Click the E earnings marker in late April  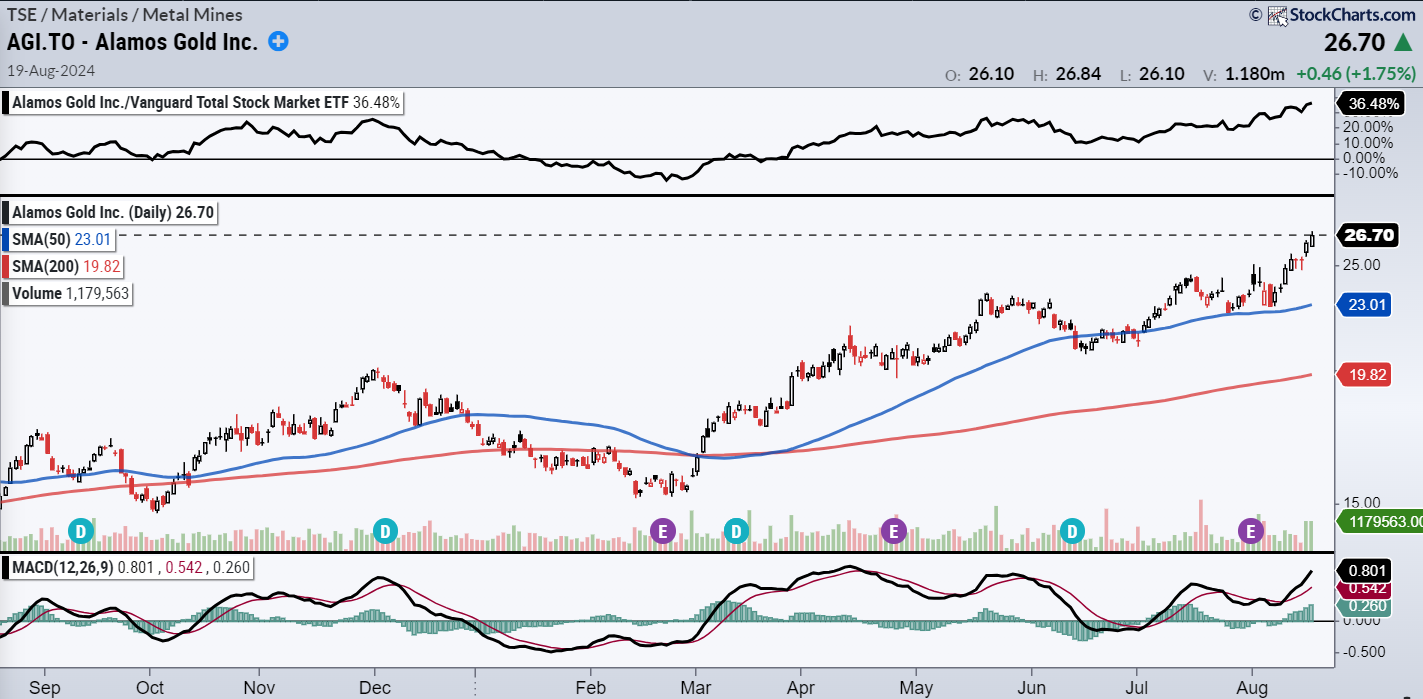pyautogui.click(x=892, y=530)
